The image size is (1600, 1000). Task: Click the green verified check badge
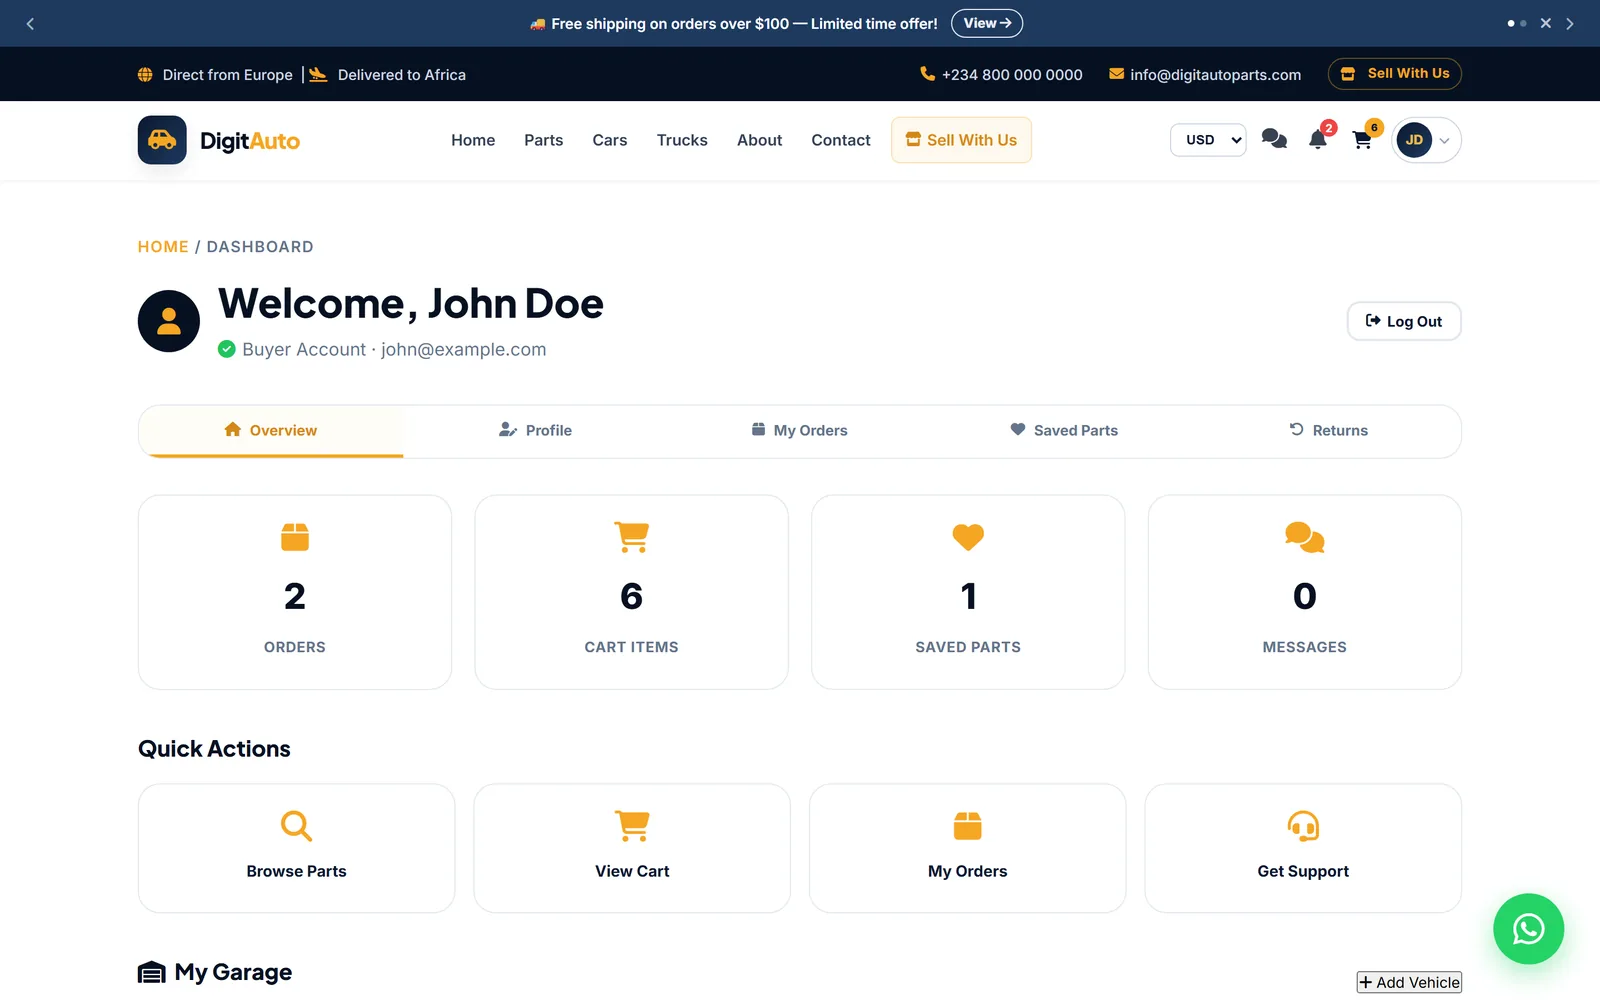point(227,349)
